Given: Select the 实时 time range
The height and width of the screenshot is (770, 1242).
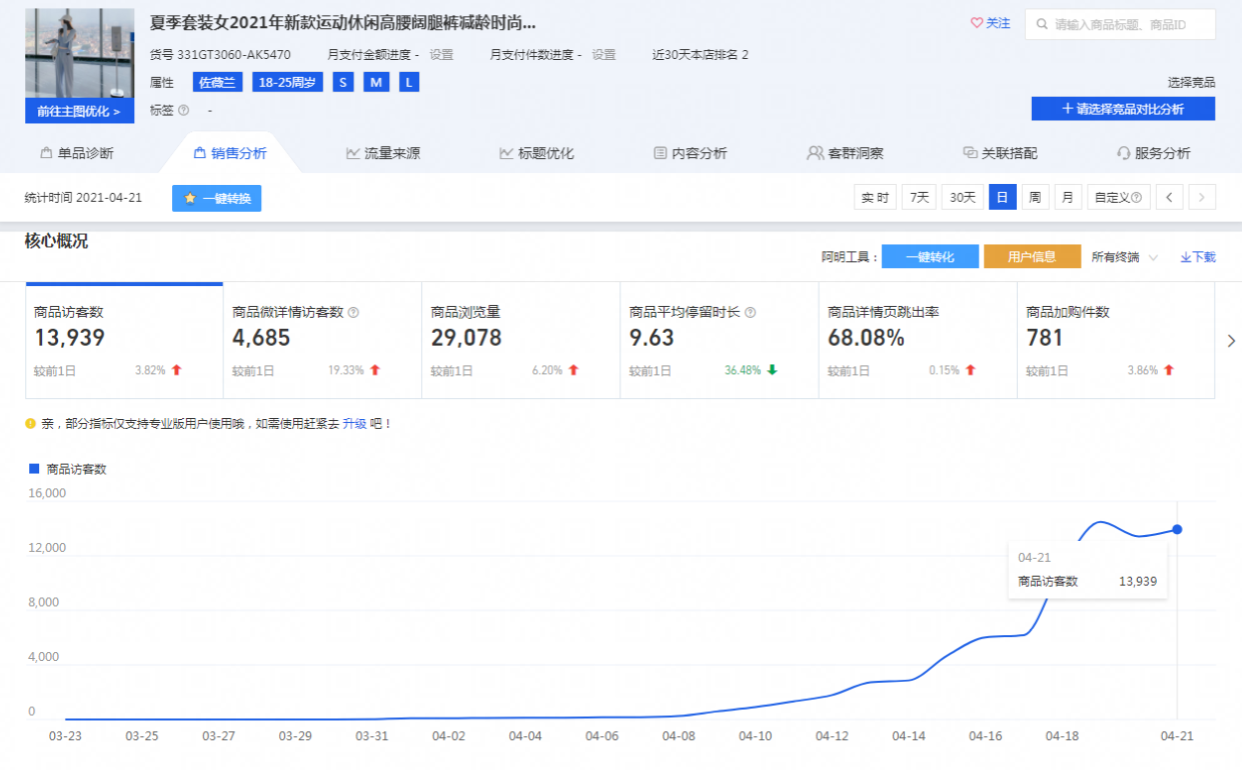Looking at the screenshot, I should pos(875,197).
